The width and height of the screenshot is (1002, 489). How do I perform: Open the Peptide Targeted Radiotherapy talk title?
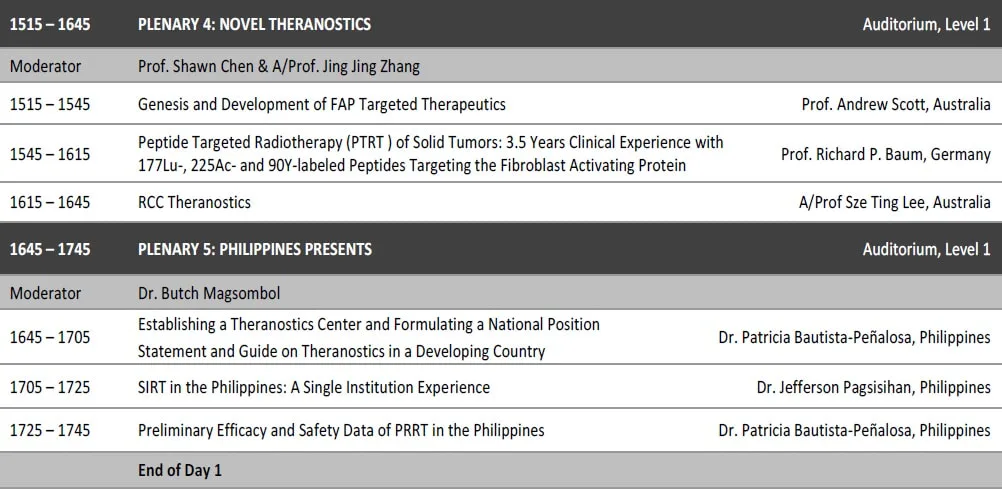click(431, 153)
